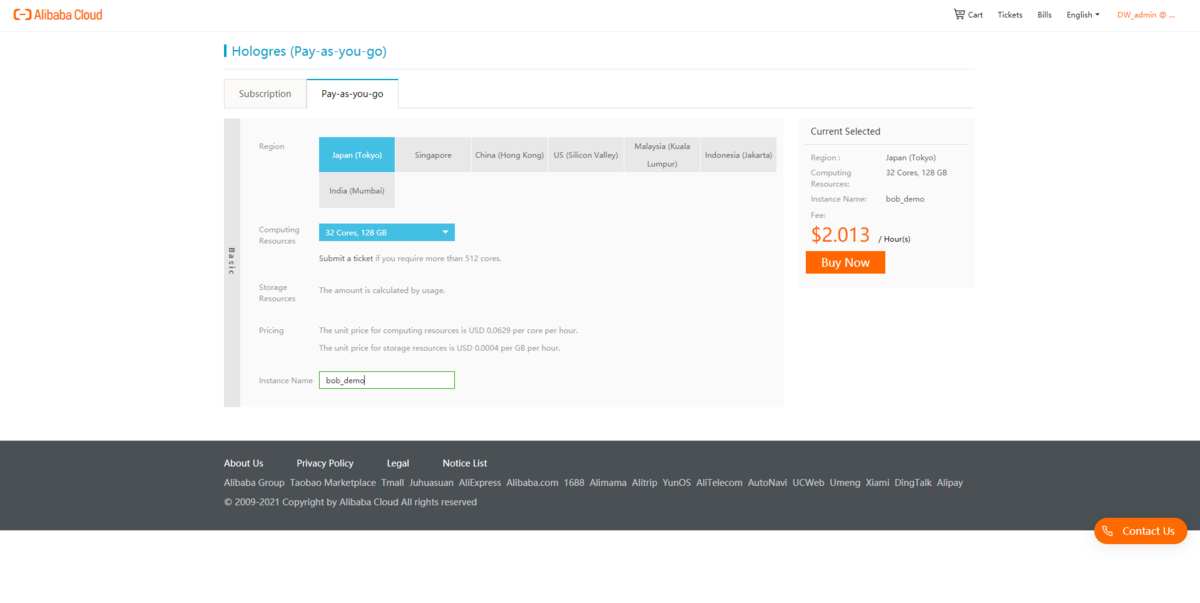The image size is (1200, 603).
Task: Click the Current Selected panel heading
Action: pos(846,131)
